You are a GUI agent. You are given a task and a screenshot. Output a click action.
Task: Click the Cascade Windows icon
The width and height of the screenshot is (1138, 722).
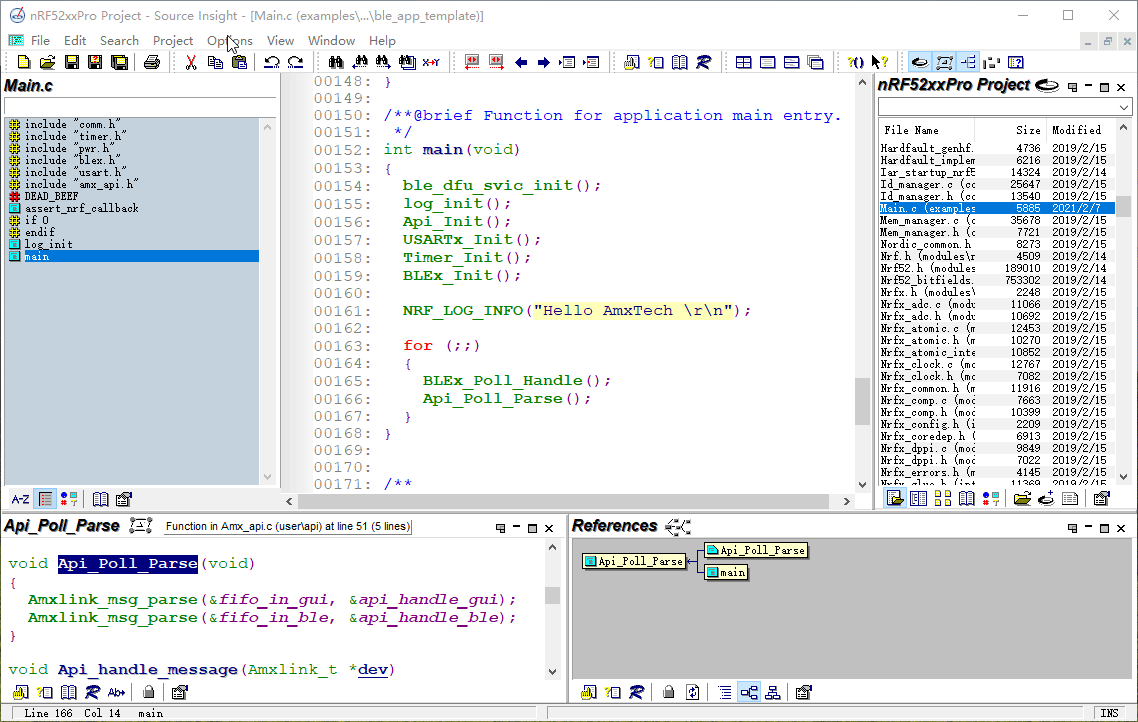tap(816, 62)
